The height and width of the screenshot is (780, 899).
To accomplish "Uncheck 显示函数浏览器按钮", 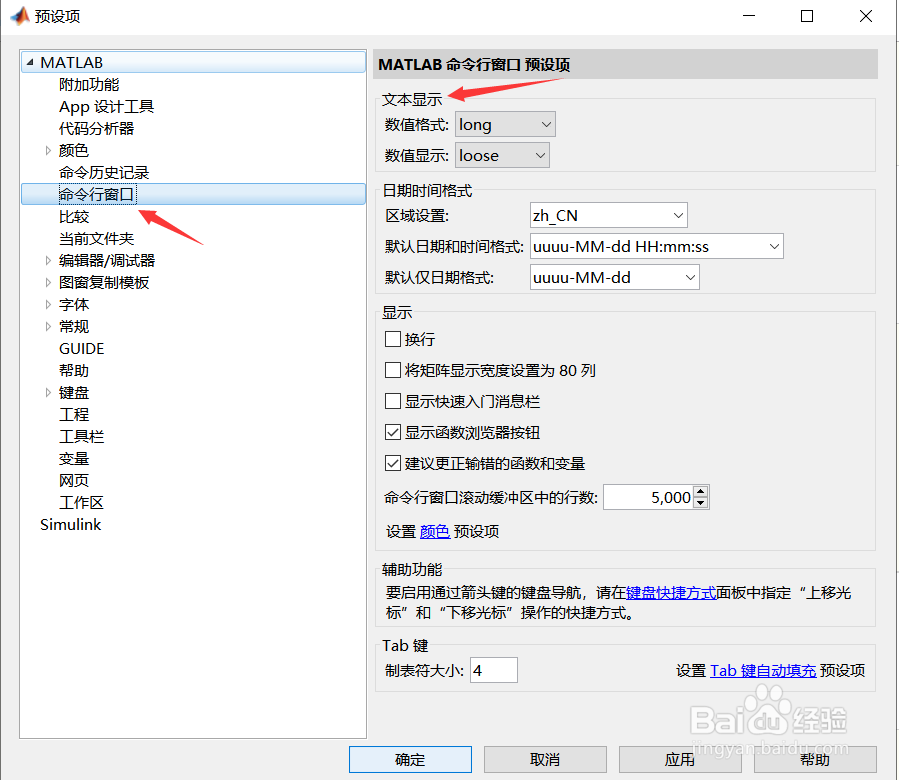I will [393, 432].
